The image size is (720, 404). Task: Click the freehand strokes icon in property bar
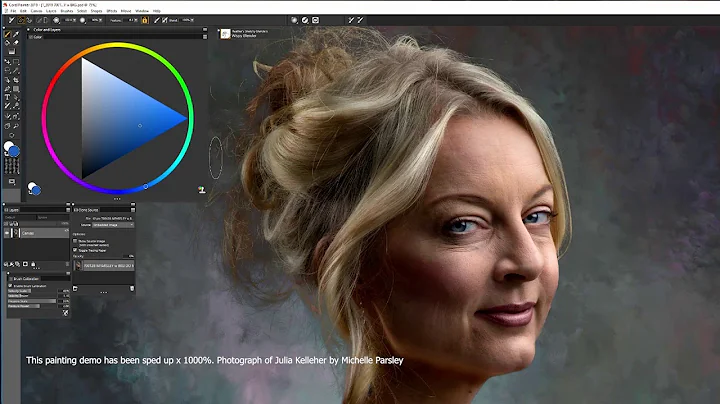pyautogui.click(x=21, y=20)
